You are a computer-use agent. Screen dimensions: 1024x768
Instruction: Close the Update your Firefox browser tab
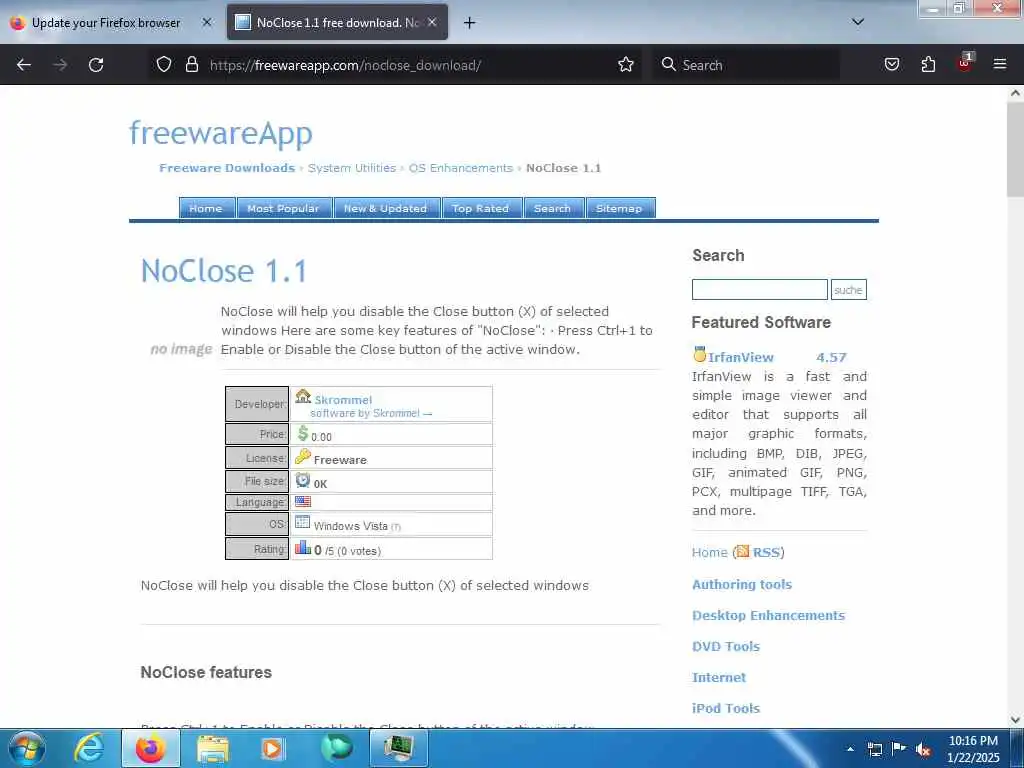[x=206, y=22]
